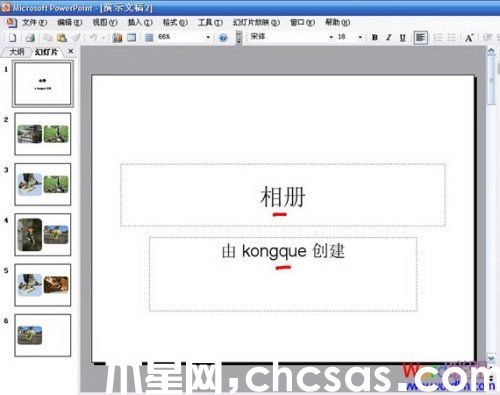Screen dimensions: 500x395
Task: Click the Print toolbar icon
Action: 30,37
